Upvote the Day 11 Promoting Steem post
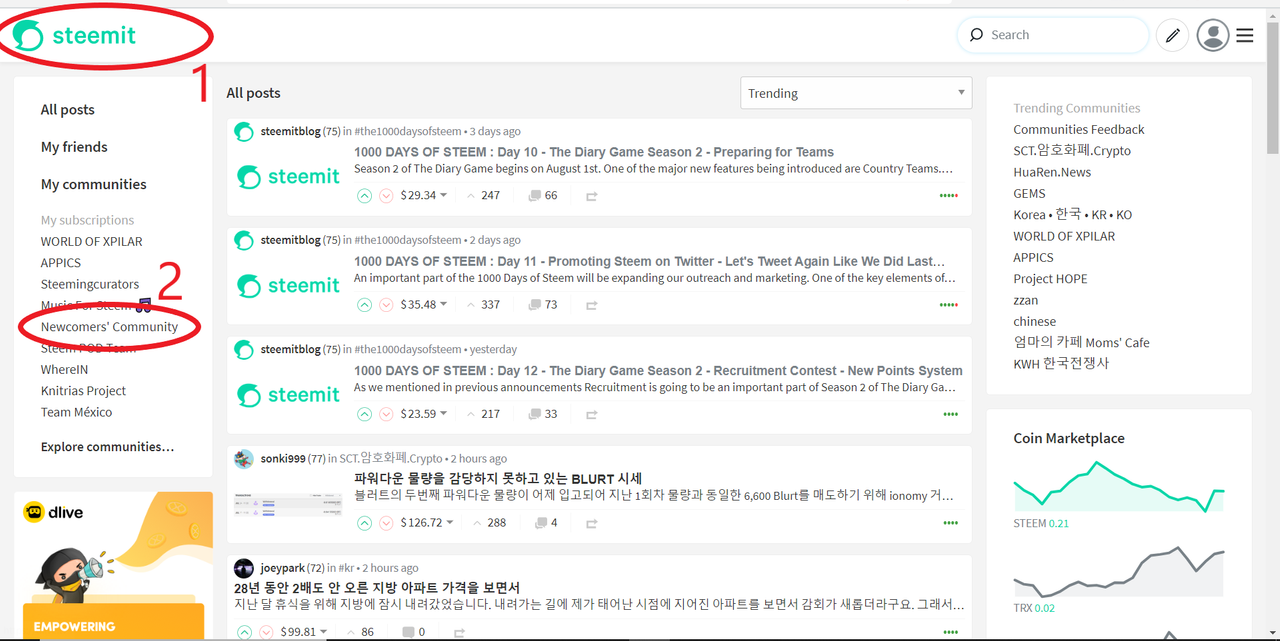This screenshot has width=1280, height=641. click(x=364, y=305)
